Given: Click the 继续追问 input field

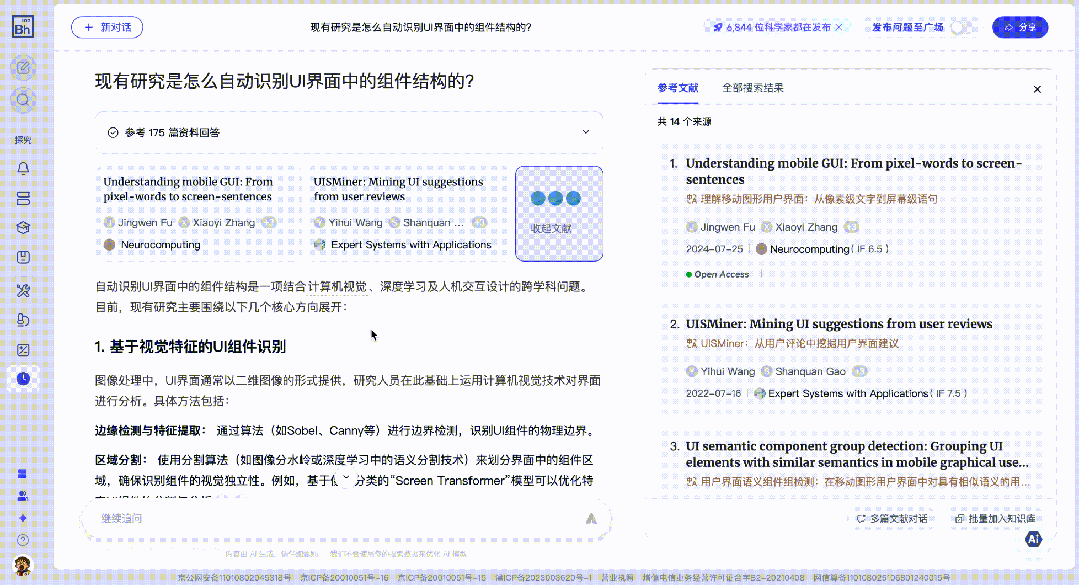Looking at the screenshot, I should click(330, 518).
